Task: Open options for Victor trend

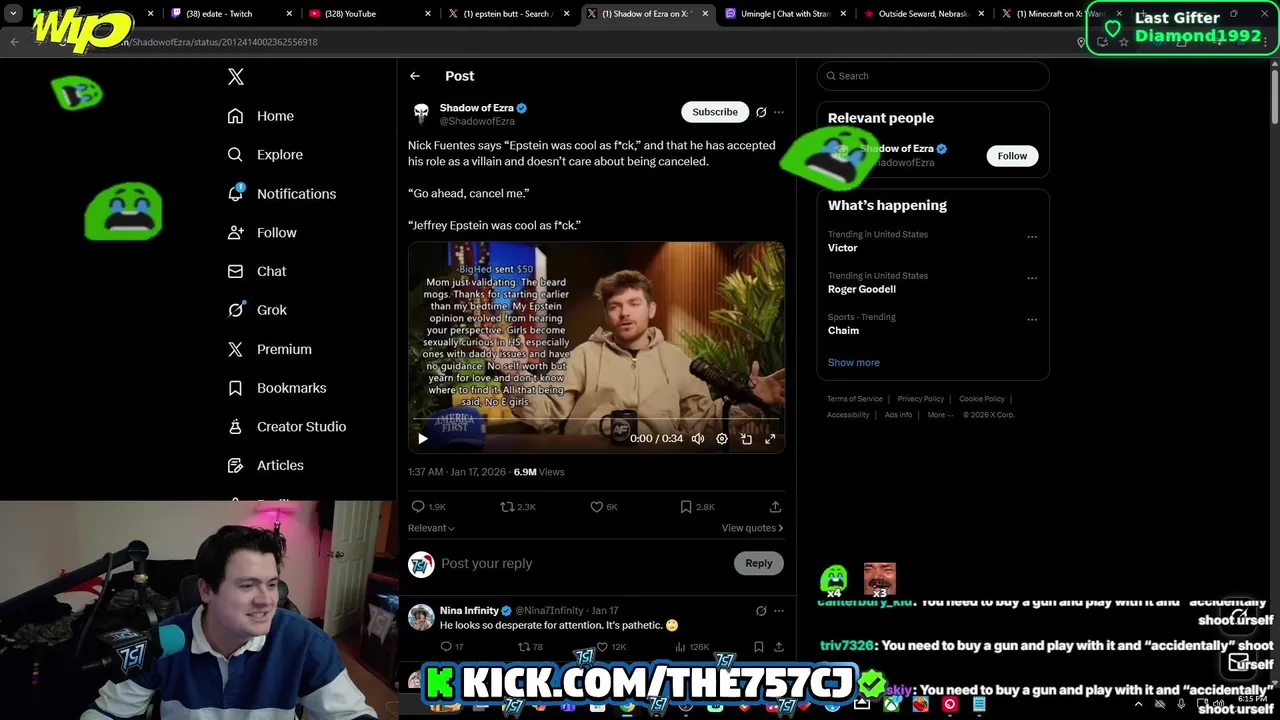Action: [x=1032, y=237]
